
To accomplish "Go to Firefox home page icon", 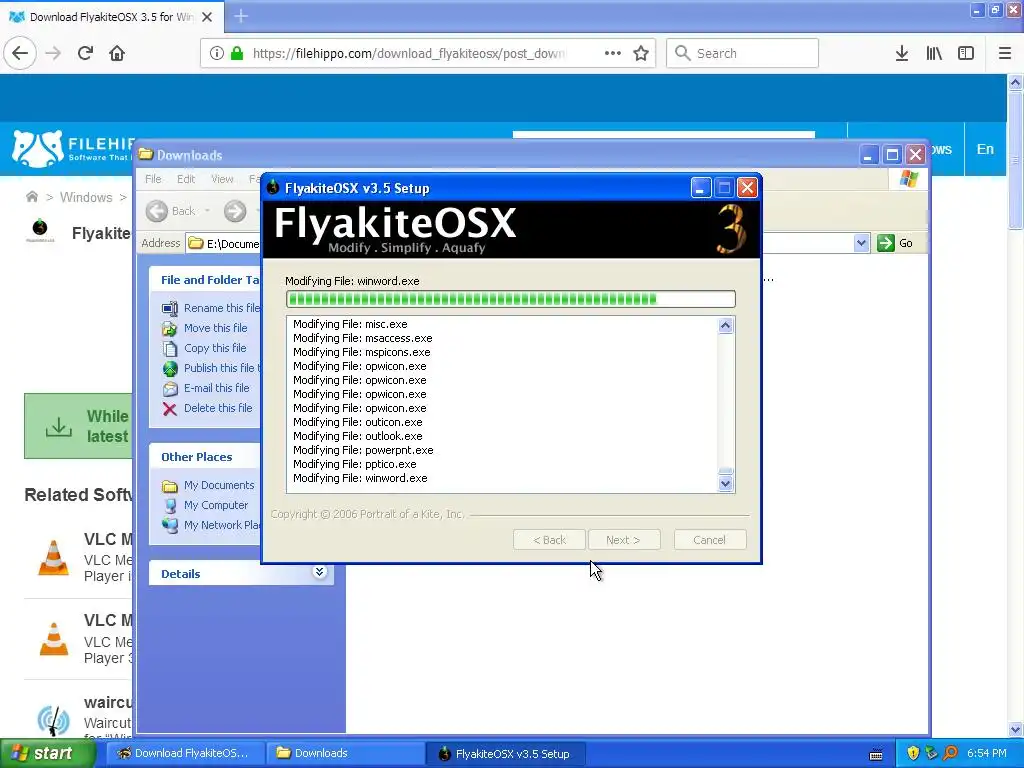I will click(x=117, y=53).
